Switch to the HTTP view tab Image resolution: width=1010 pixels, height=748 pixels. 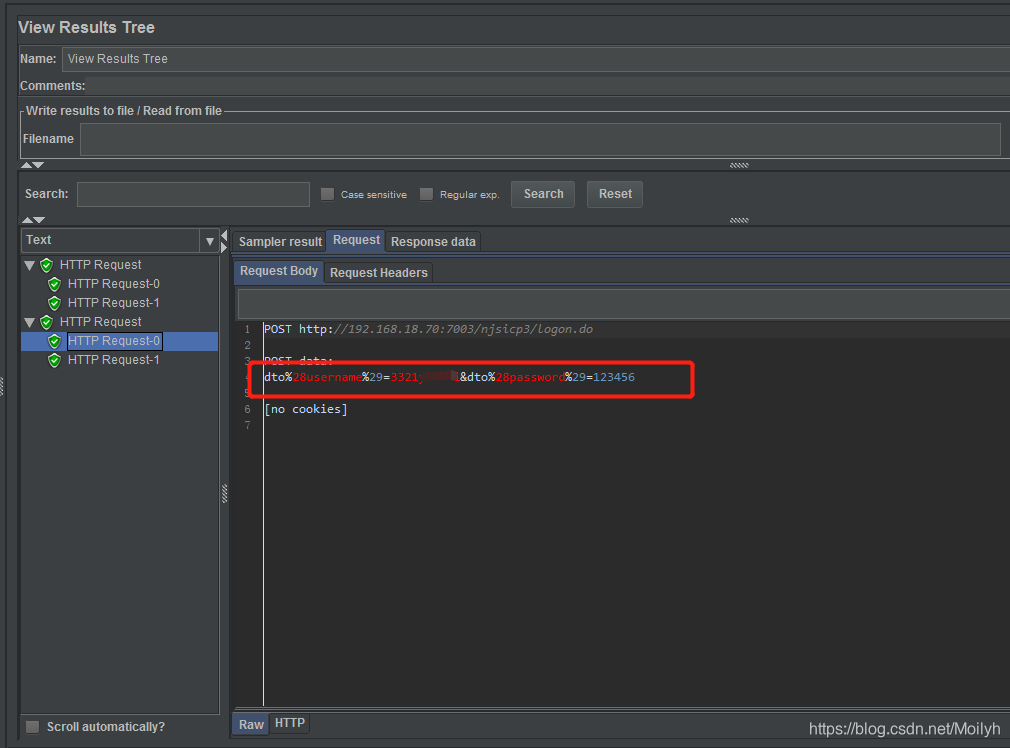290,723
